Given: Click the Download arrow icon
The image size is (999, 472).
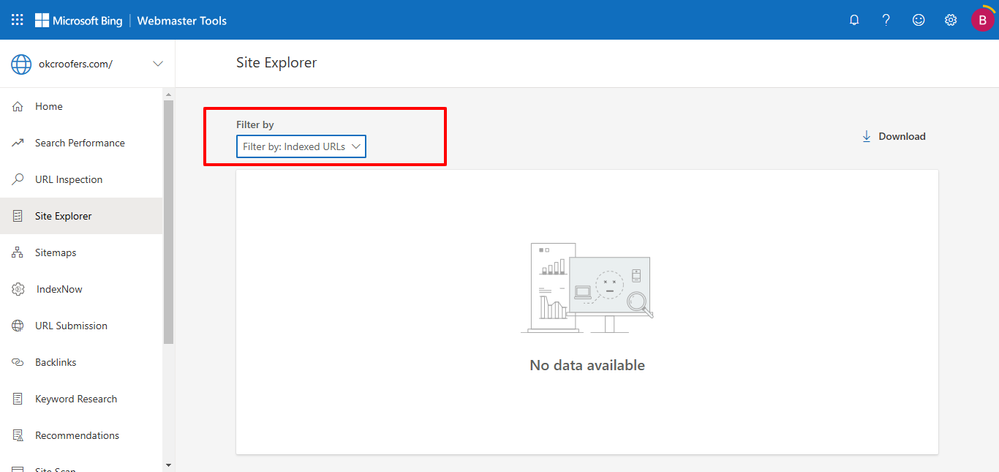Looking at the screenshot, I should point(866,136).
